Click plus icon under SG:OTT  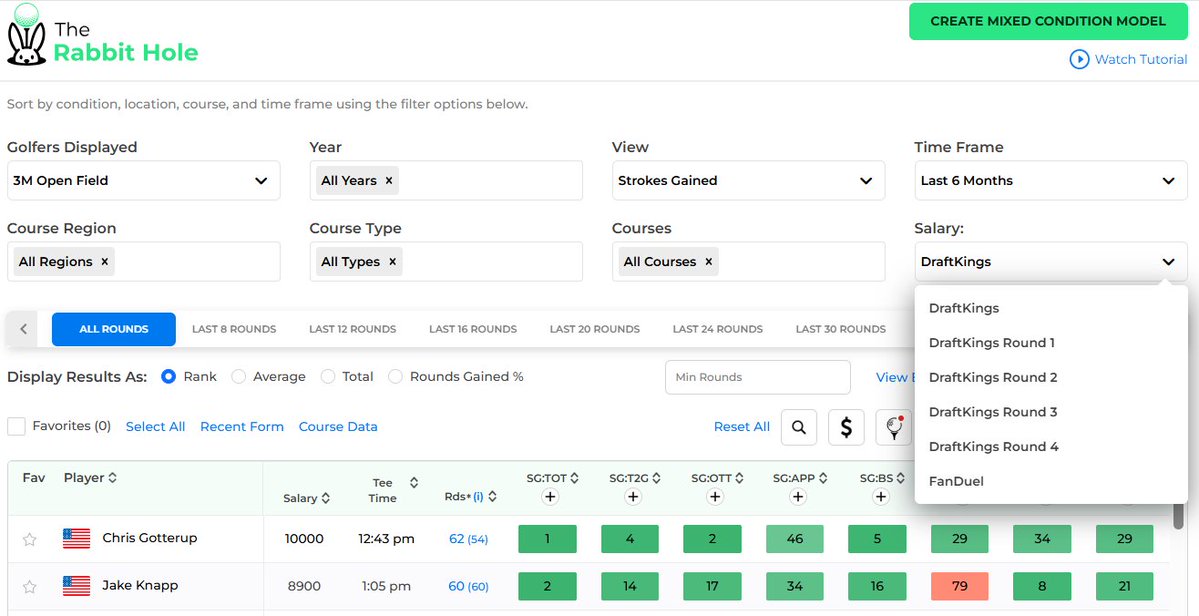[x=715, y=497]
